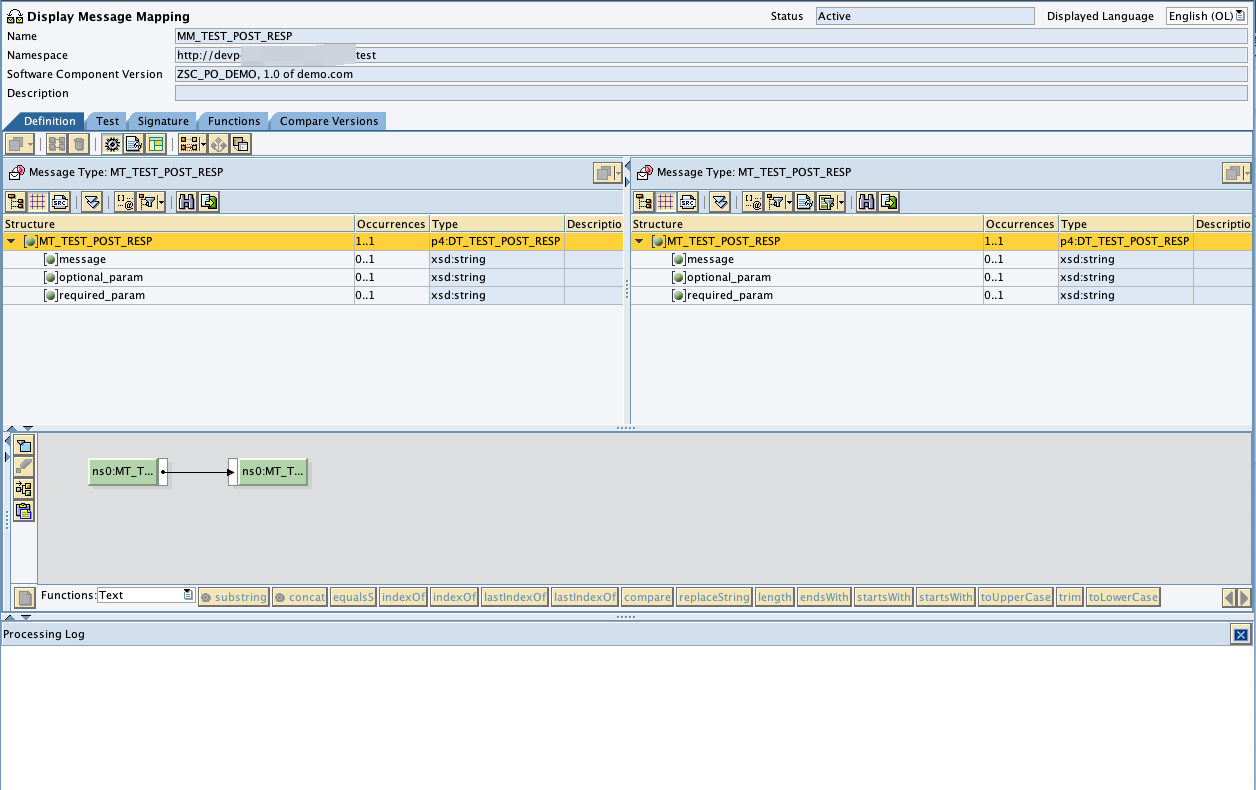
Task: Click the target structure context icon with down arrow
Action: [x=720, y=202]
